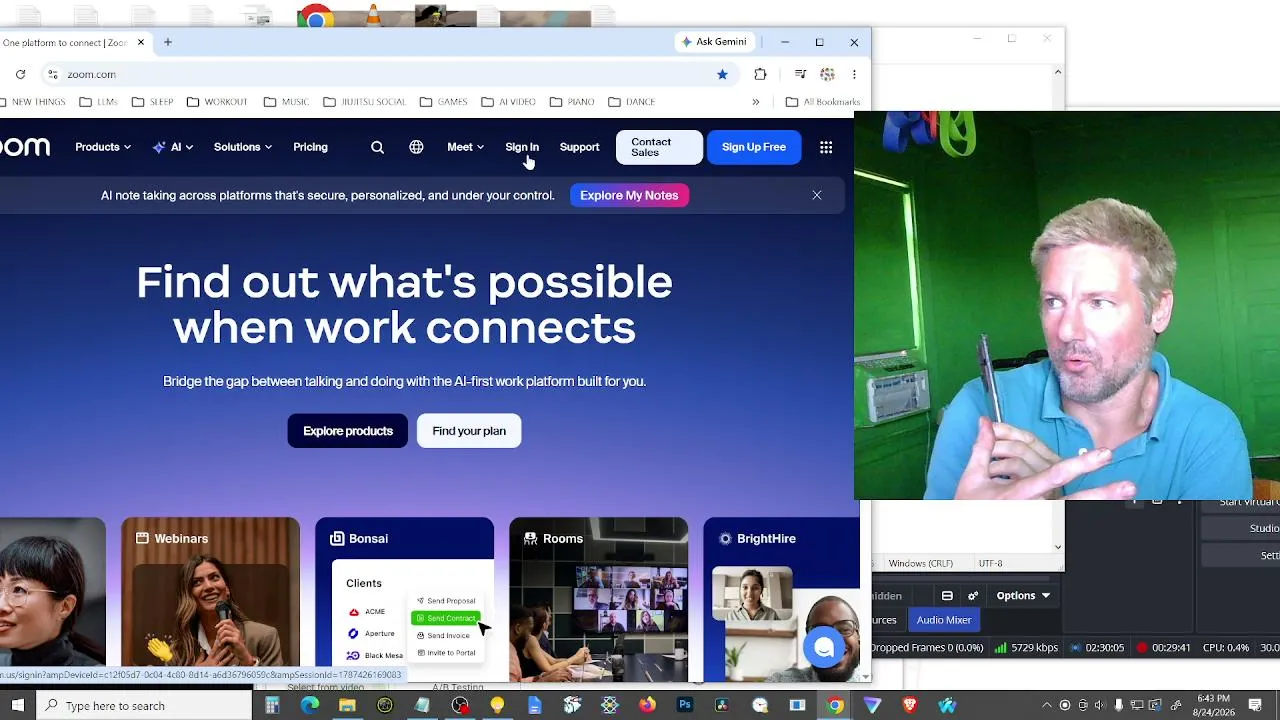Screen dimensions: 1280x720
Task: Click the Sign In link
Action: click(x=522, y=147)
